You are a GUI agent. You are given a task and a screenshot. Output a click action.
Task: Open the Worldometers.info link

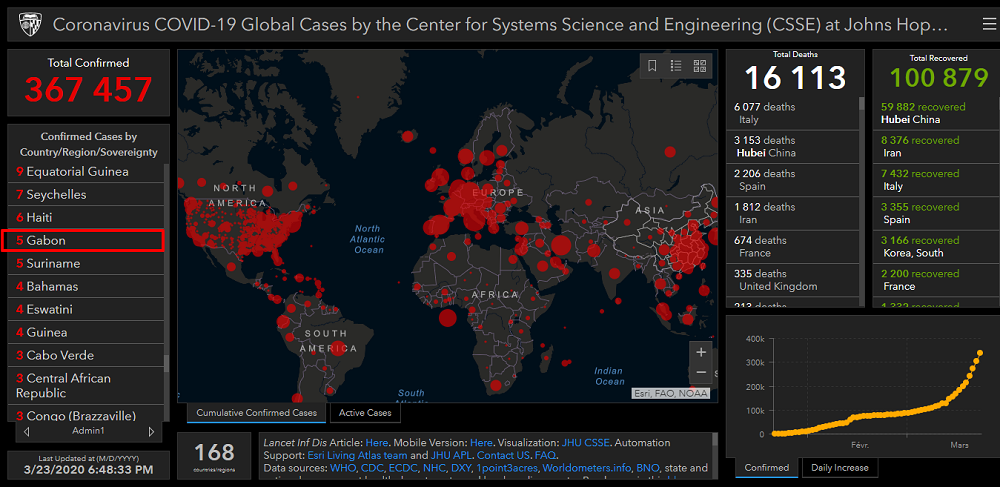tap(586, 468)
